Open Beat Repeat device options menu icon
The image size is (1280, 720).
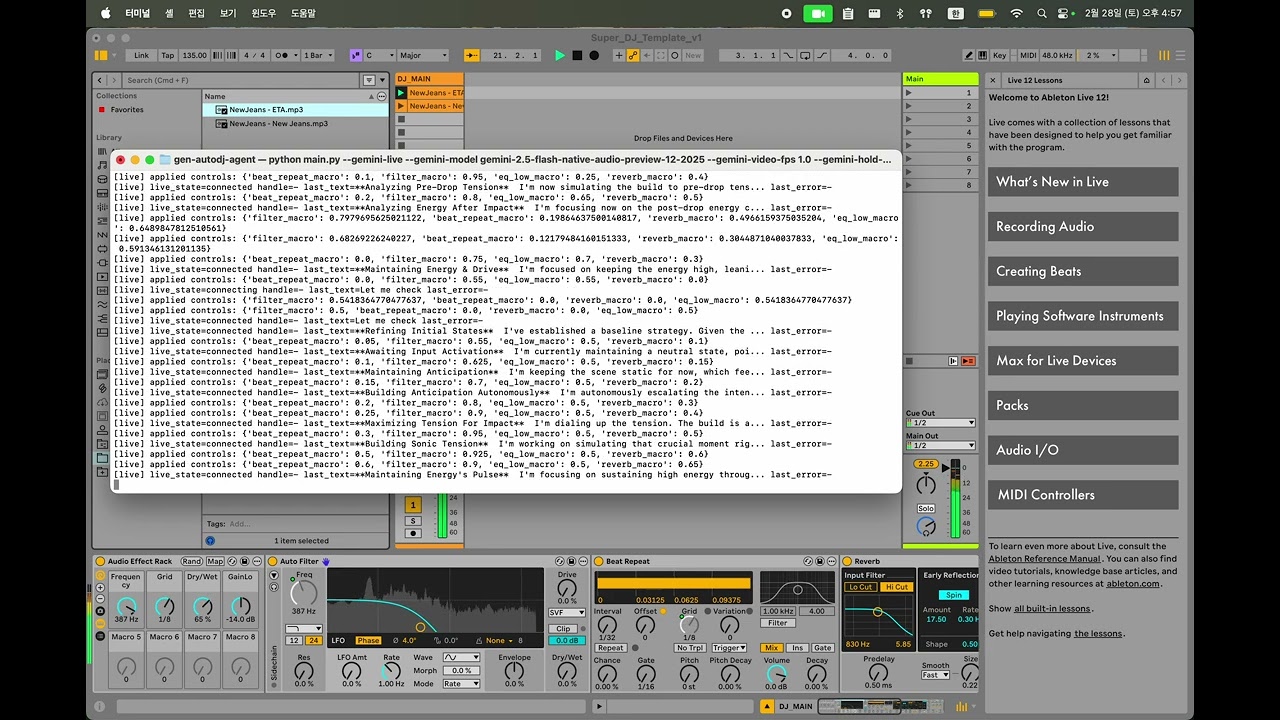(831, 561)
